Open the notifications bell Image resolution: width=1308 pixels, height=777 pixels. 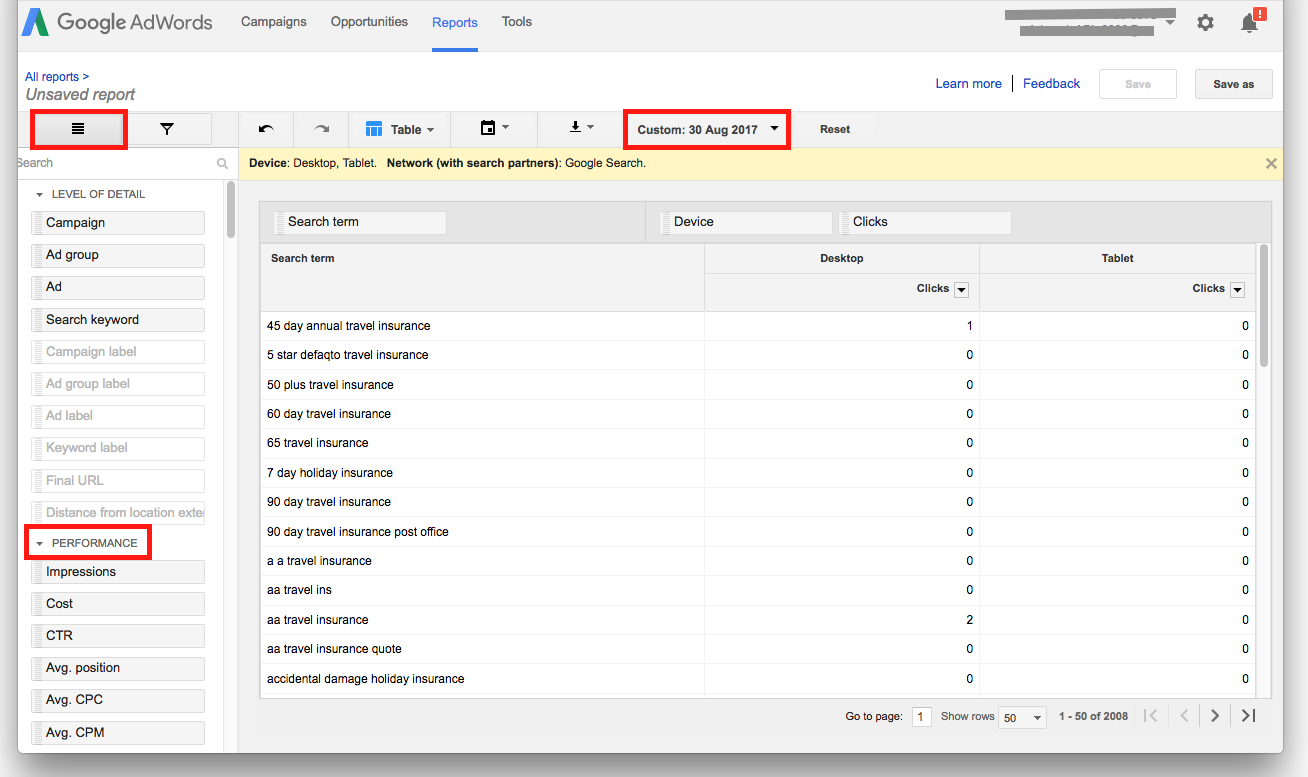coord(1250,22)
